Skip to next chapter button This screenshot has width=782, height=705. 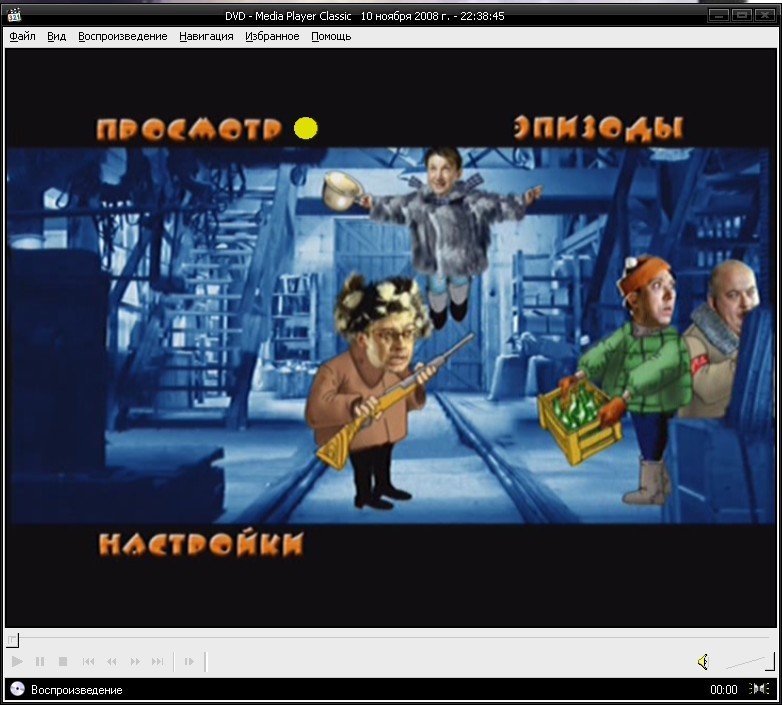158,661
